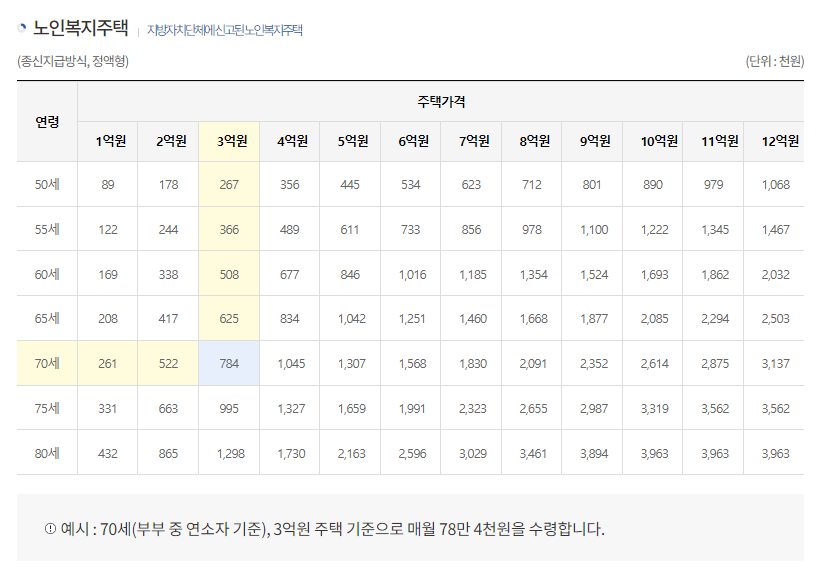The width and height of the screenshot is (828, 567).
Task: Click the 75세 row label
Action: (47, 408)
